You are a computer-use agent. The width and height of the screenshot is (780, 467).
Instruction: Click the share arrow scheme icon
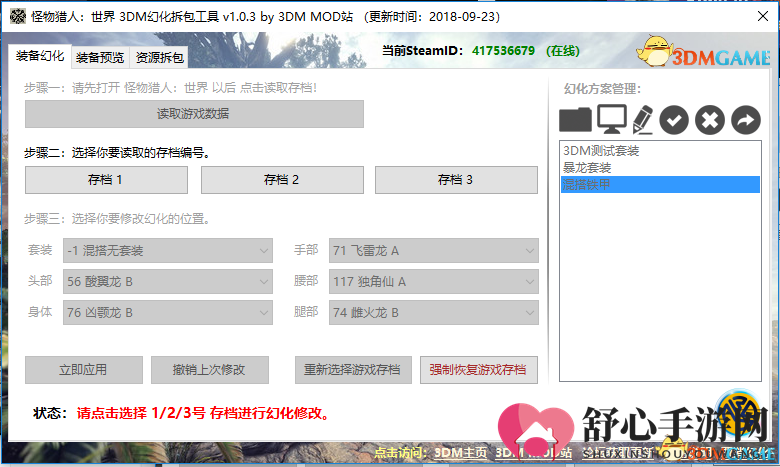[x=746, y=120]
